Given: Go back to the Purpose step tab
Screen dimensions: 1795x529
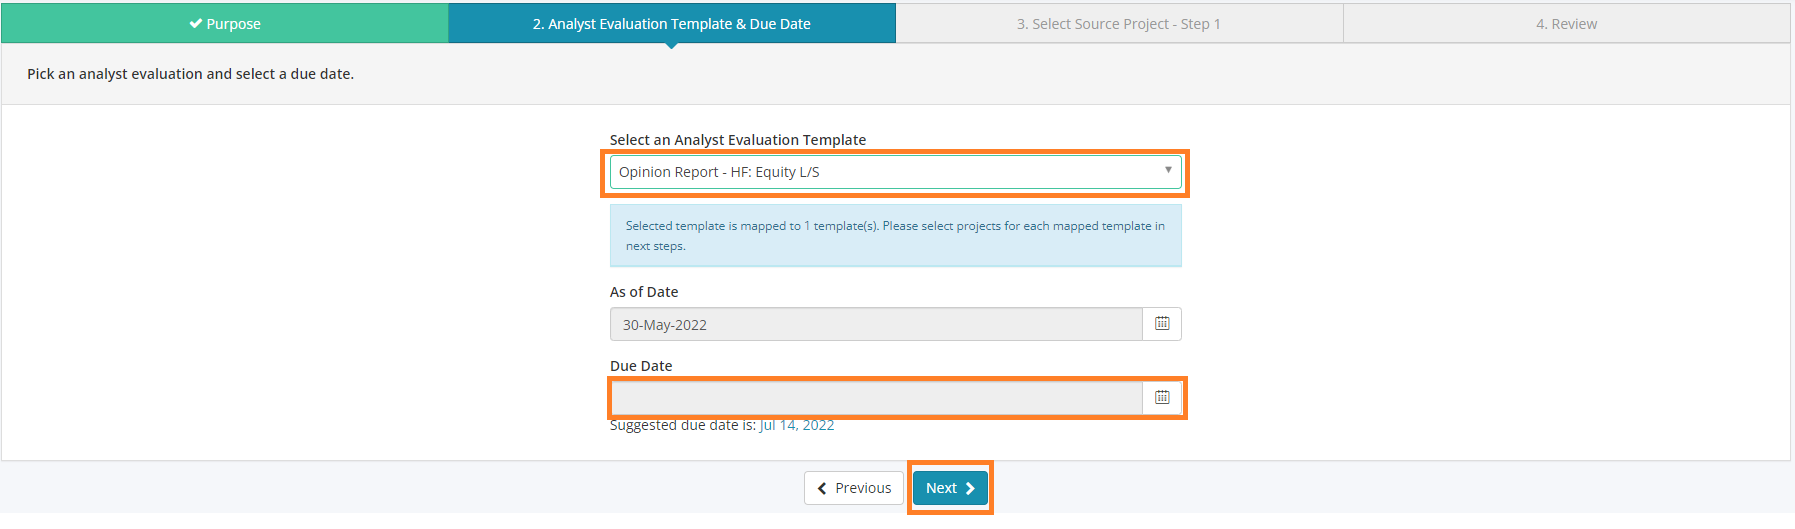Looking at the screenshot, I should 225,24.
